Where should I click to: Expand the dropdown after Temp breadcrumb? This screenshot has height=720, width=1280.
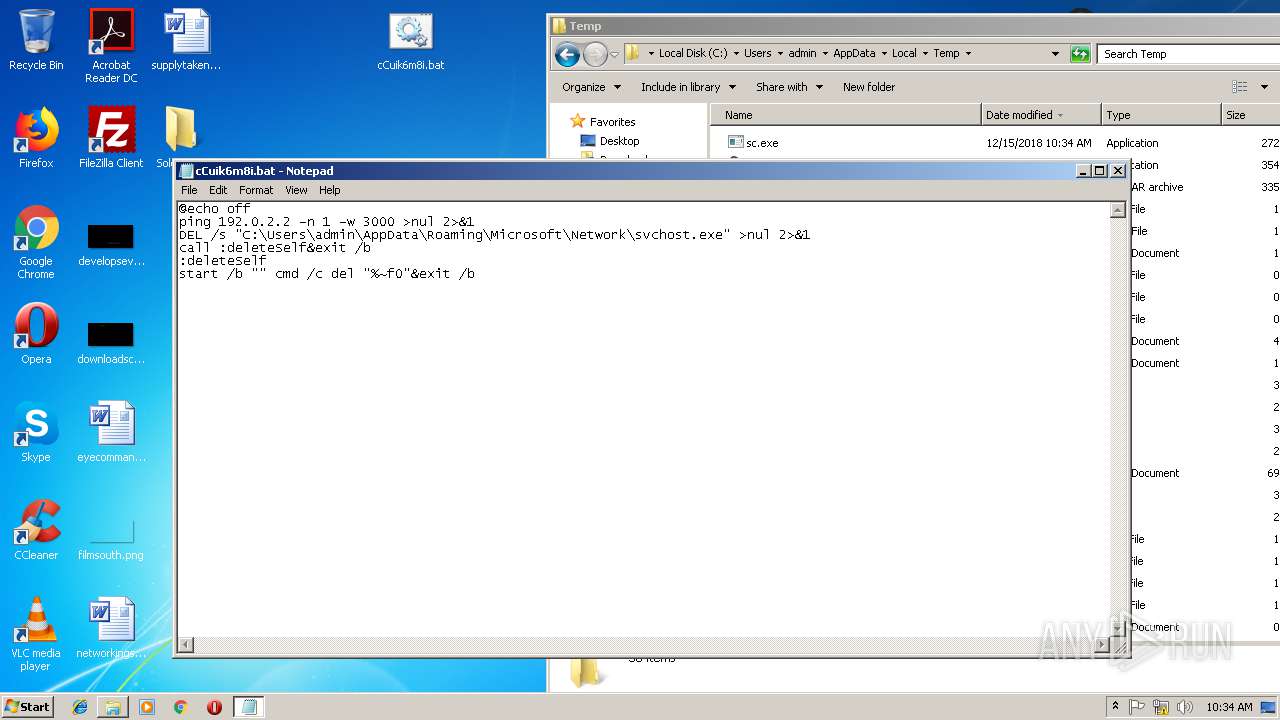click(x=968, y=54)
